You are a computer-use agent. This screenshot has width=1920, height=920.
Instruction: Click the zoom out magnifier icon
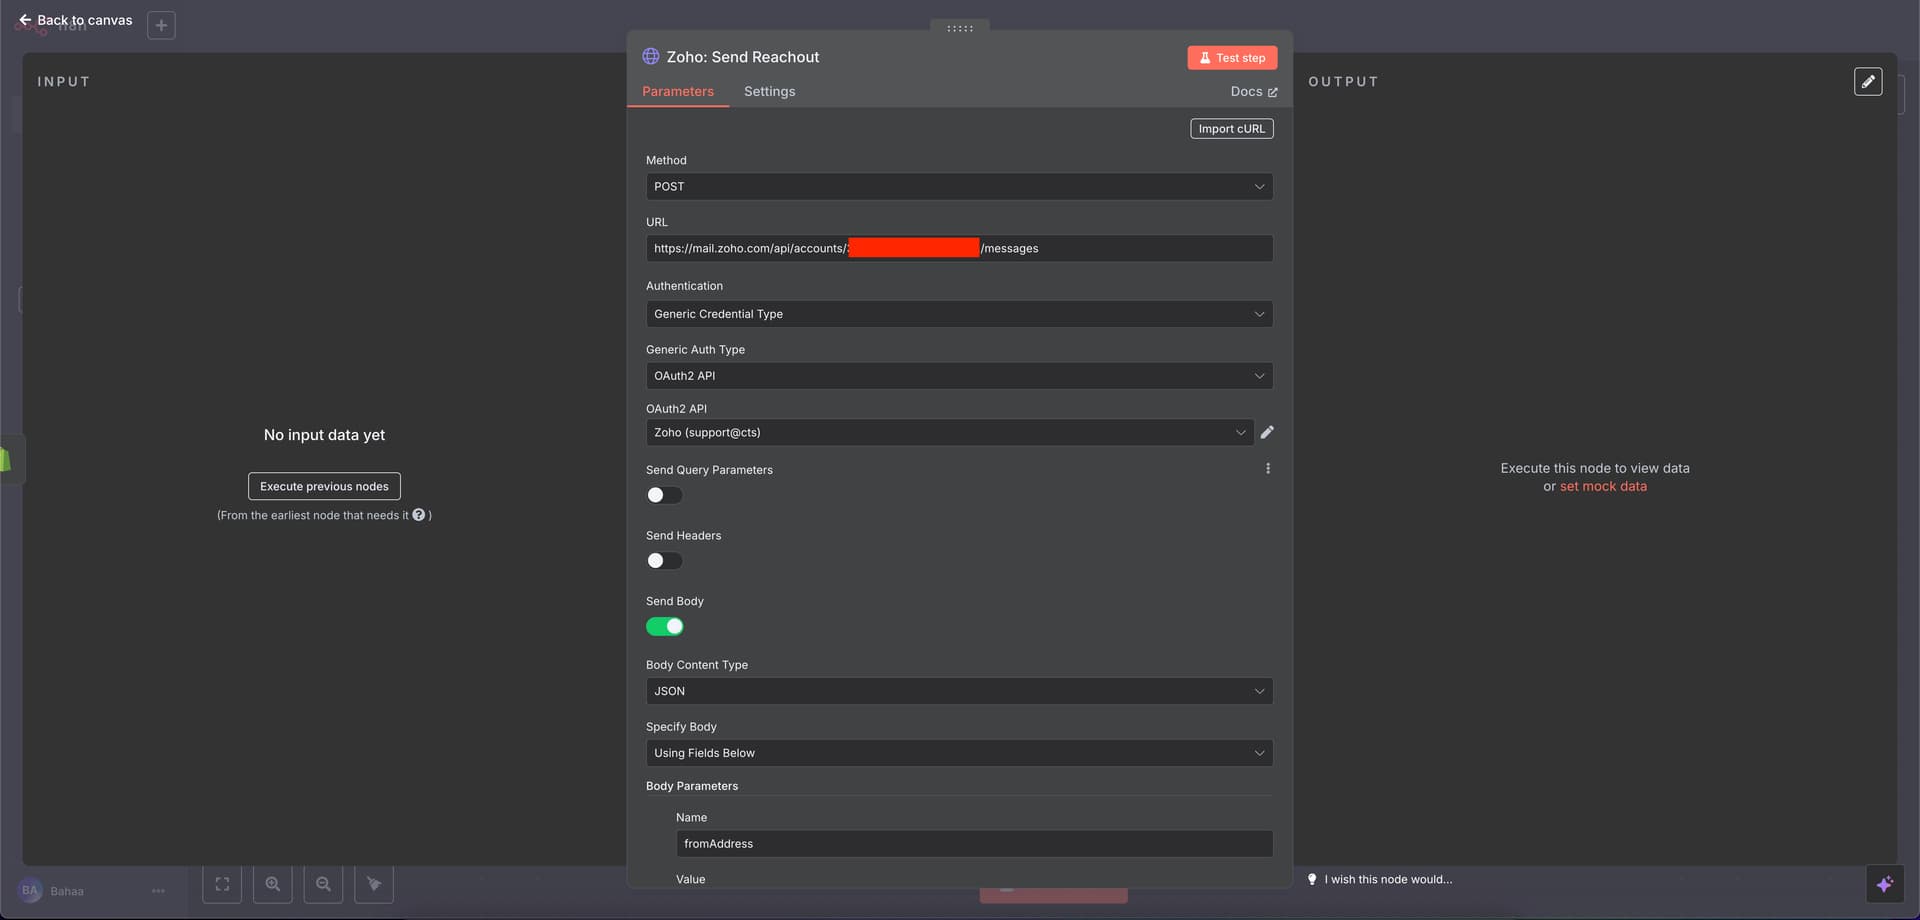pos(323,884)
